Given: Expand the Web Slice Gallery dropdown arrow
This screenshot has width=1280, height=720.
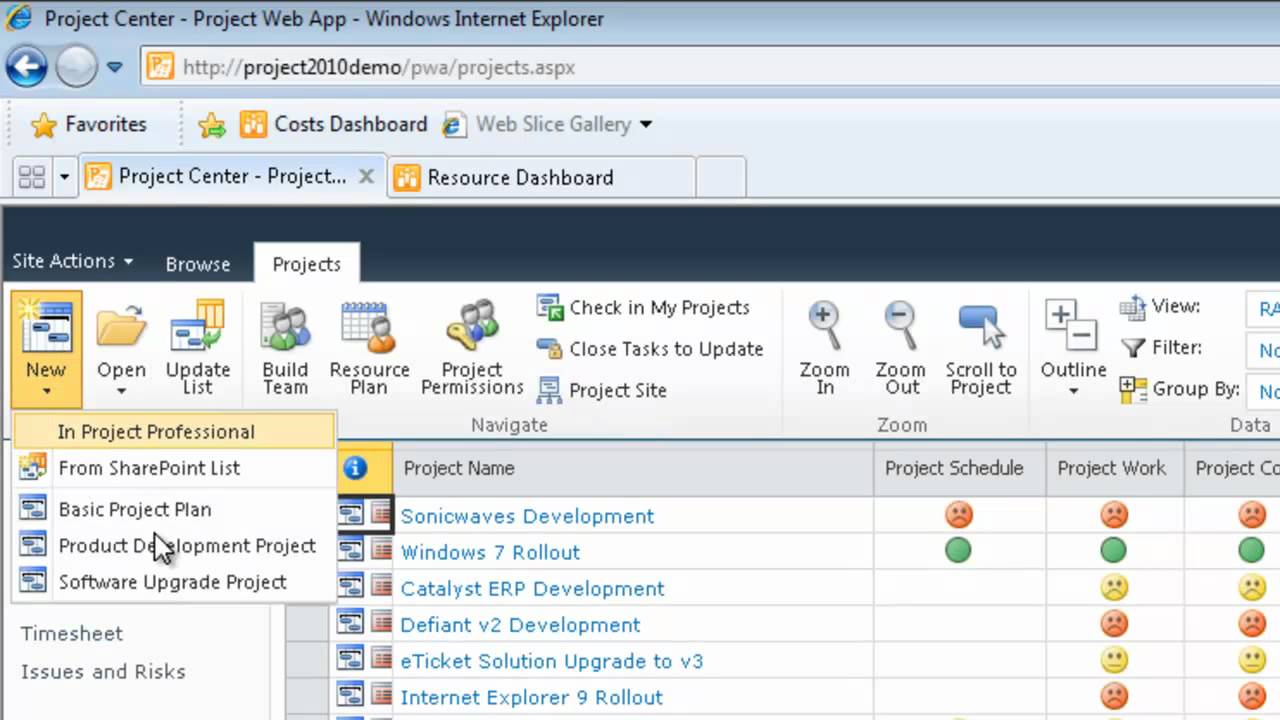Looking at the screenshot, I should pos(645,124).
